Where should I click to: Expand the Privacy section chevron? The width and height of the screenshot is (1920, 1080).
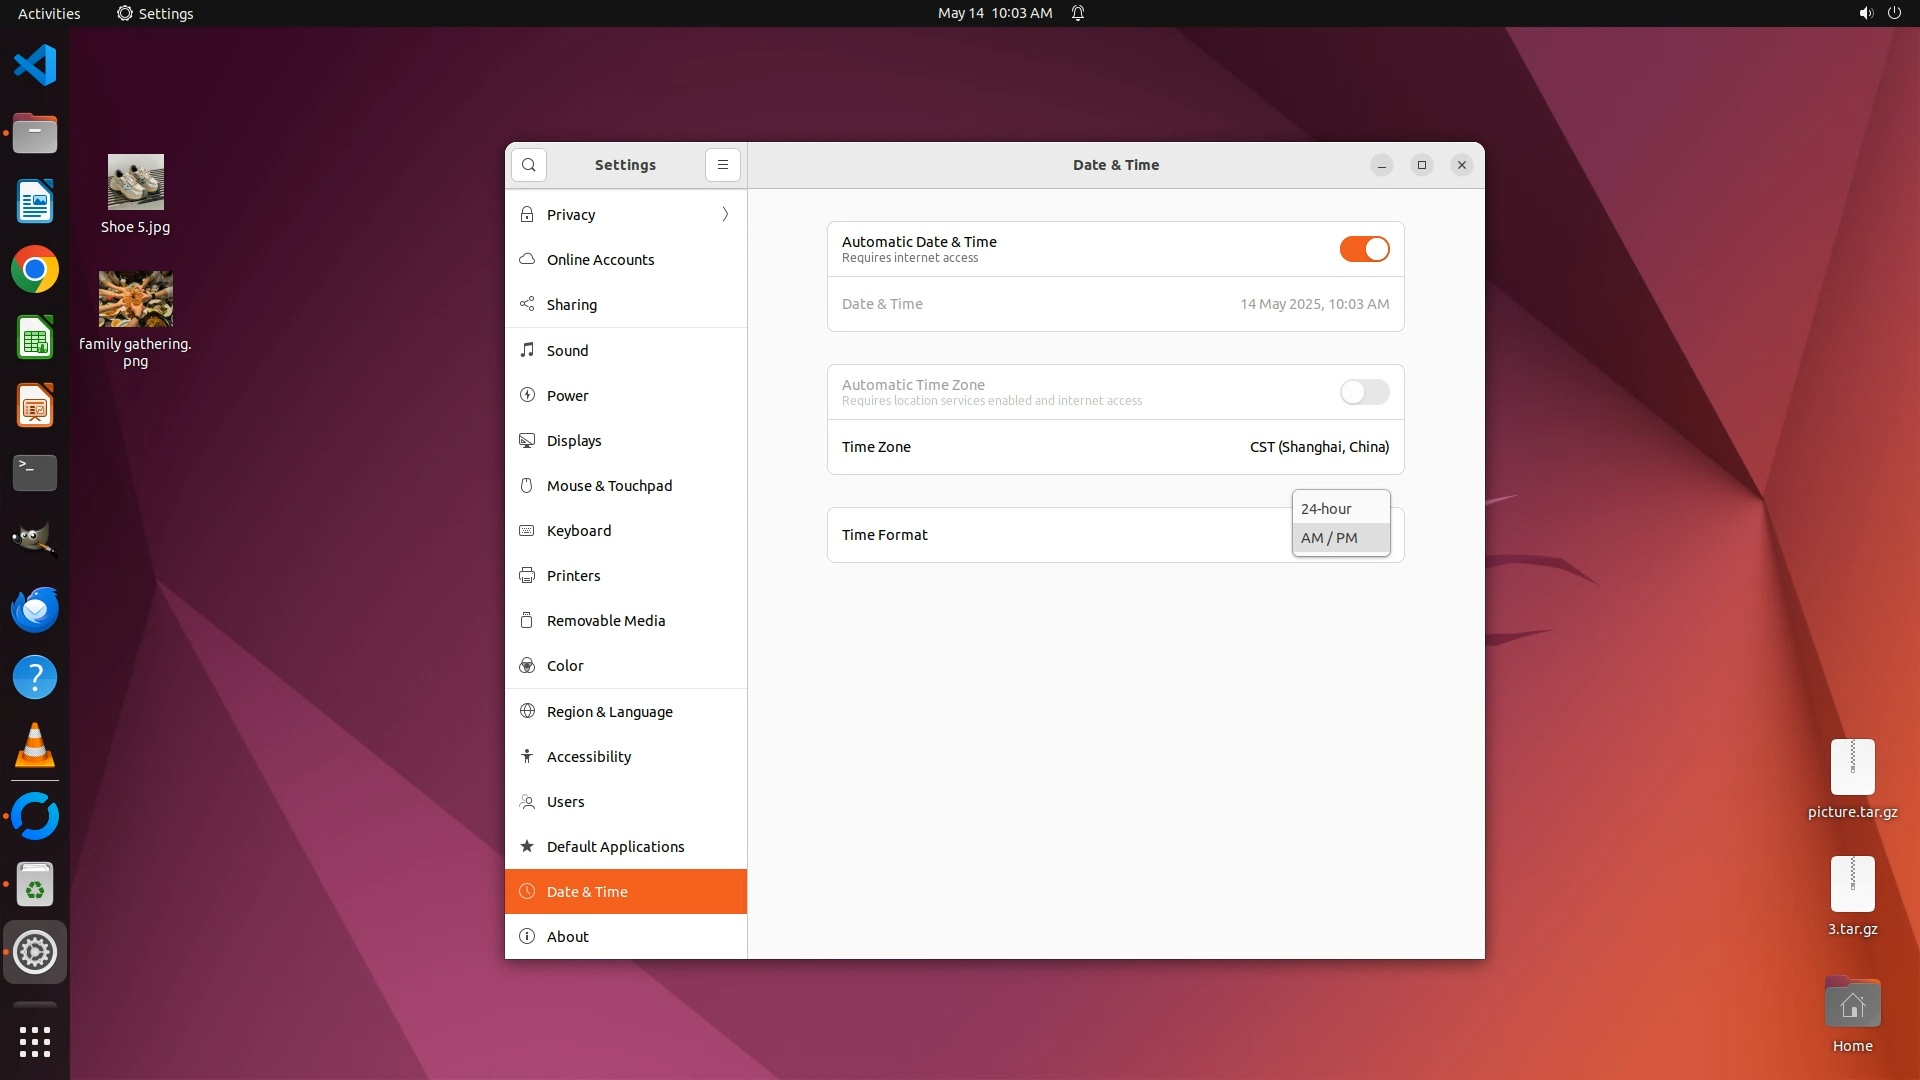pos(725,215)
